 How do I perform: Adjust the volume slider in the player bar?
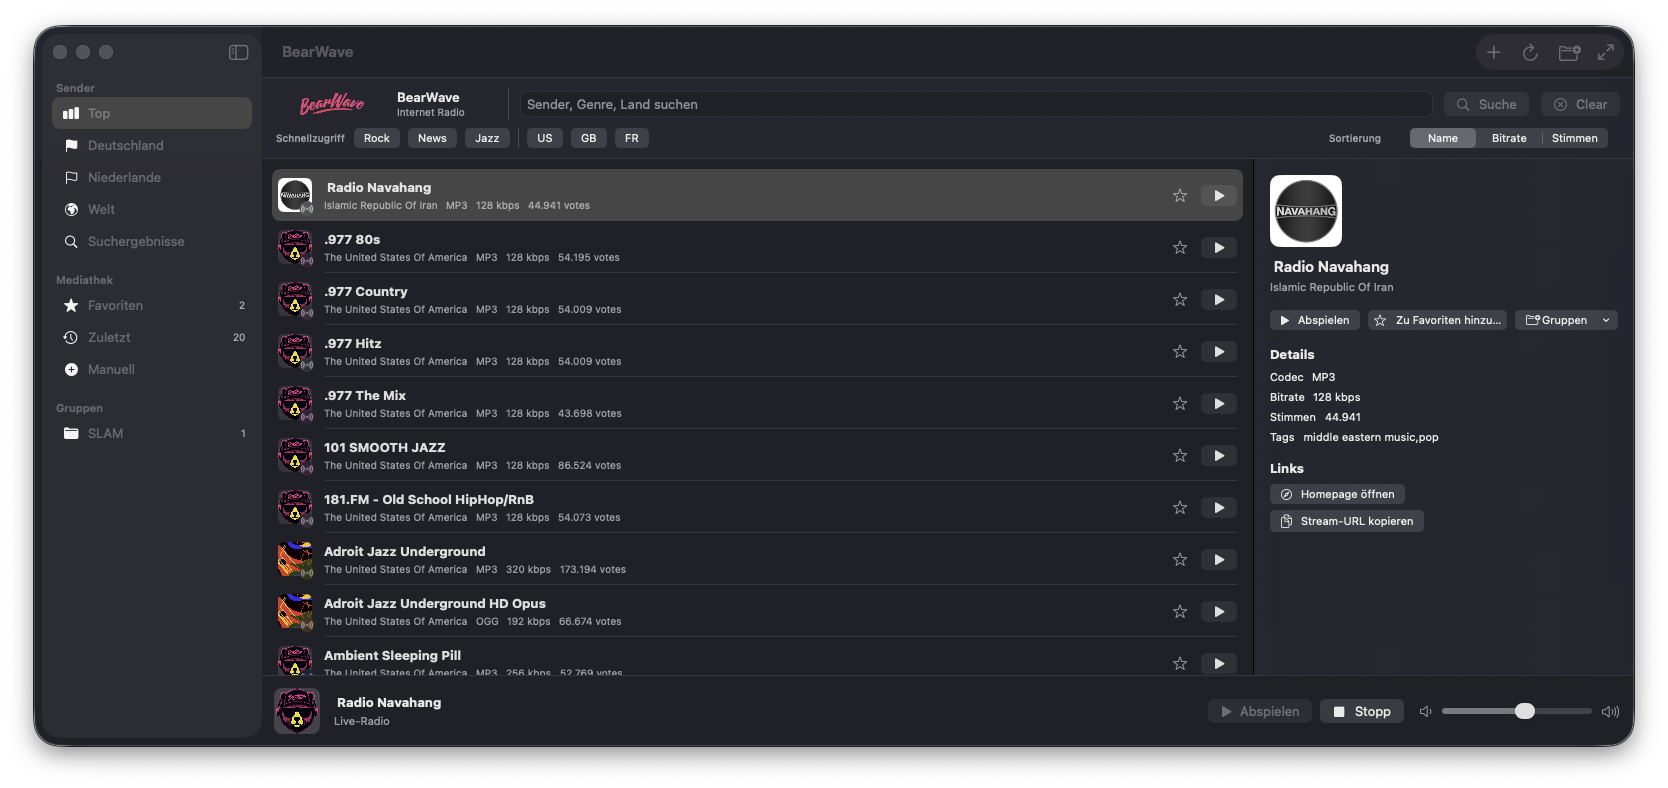point(1516,711)
